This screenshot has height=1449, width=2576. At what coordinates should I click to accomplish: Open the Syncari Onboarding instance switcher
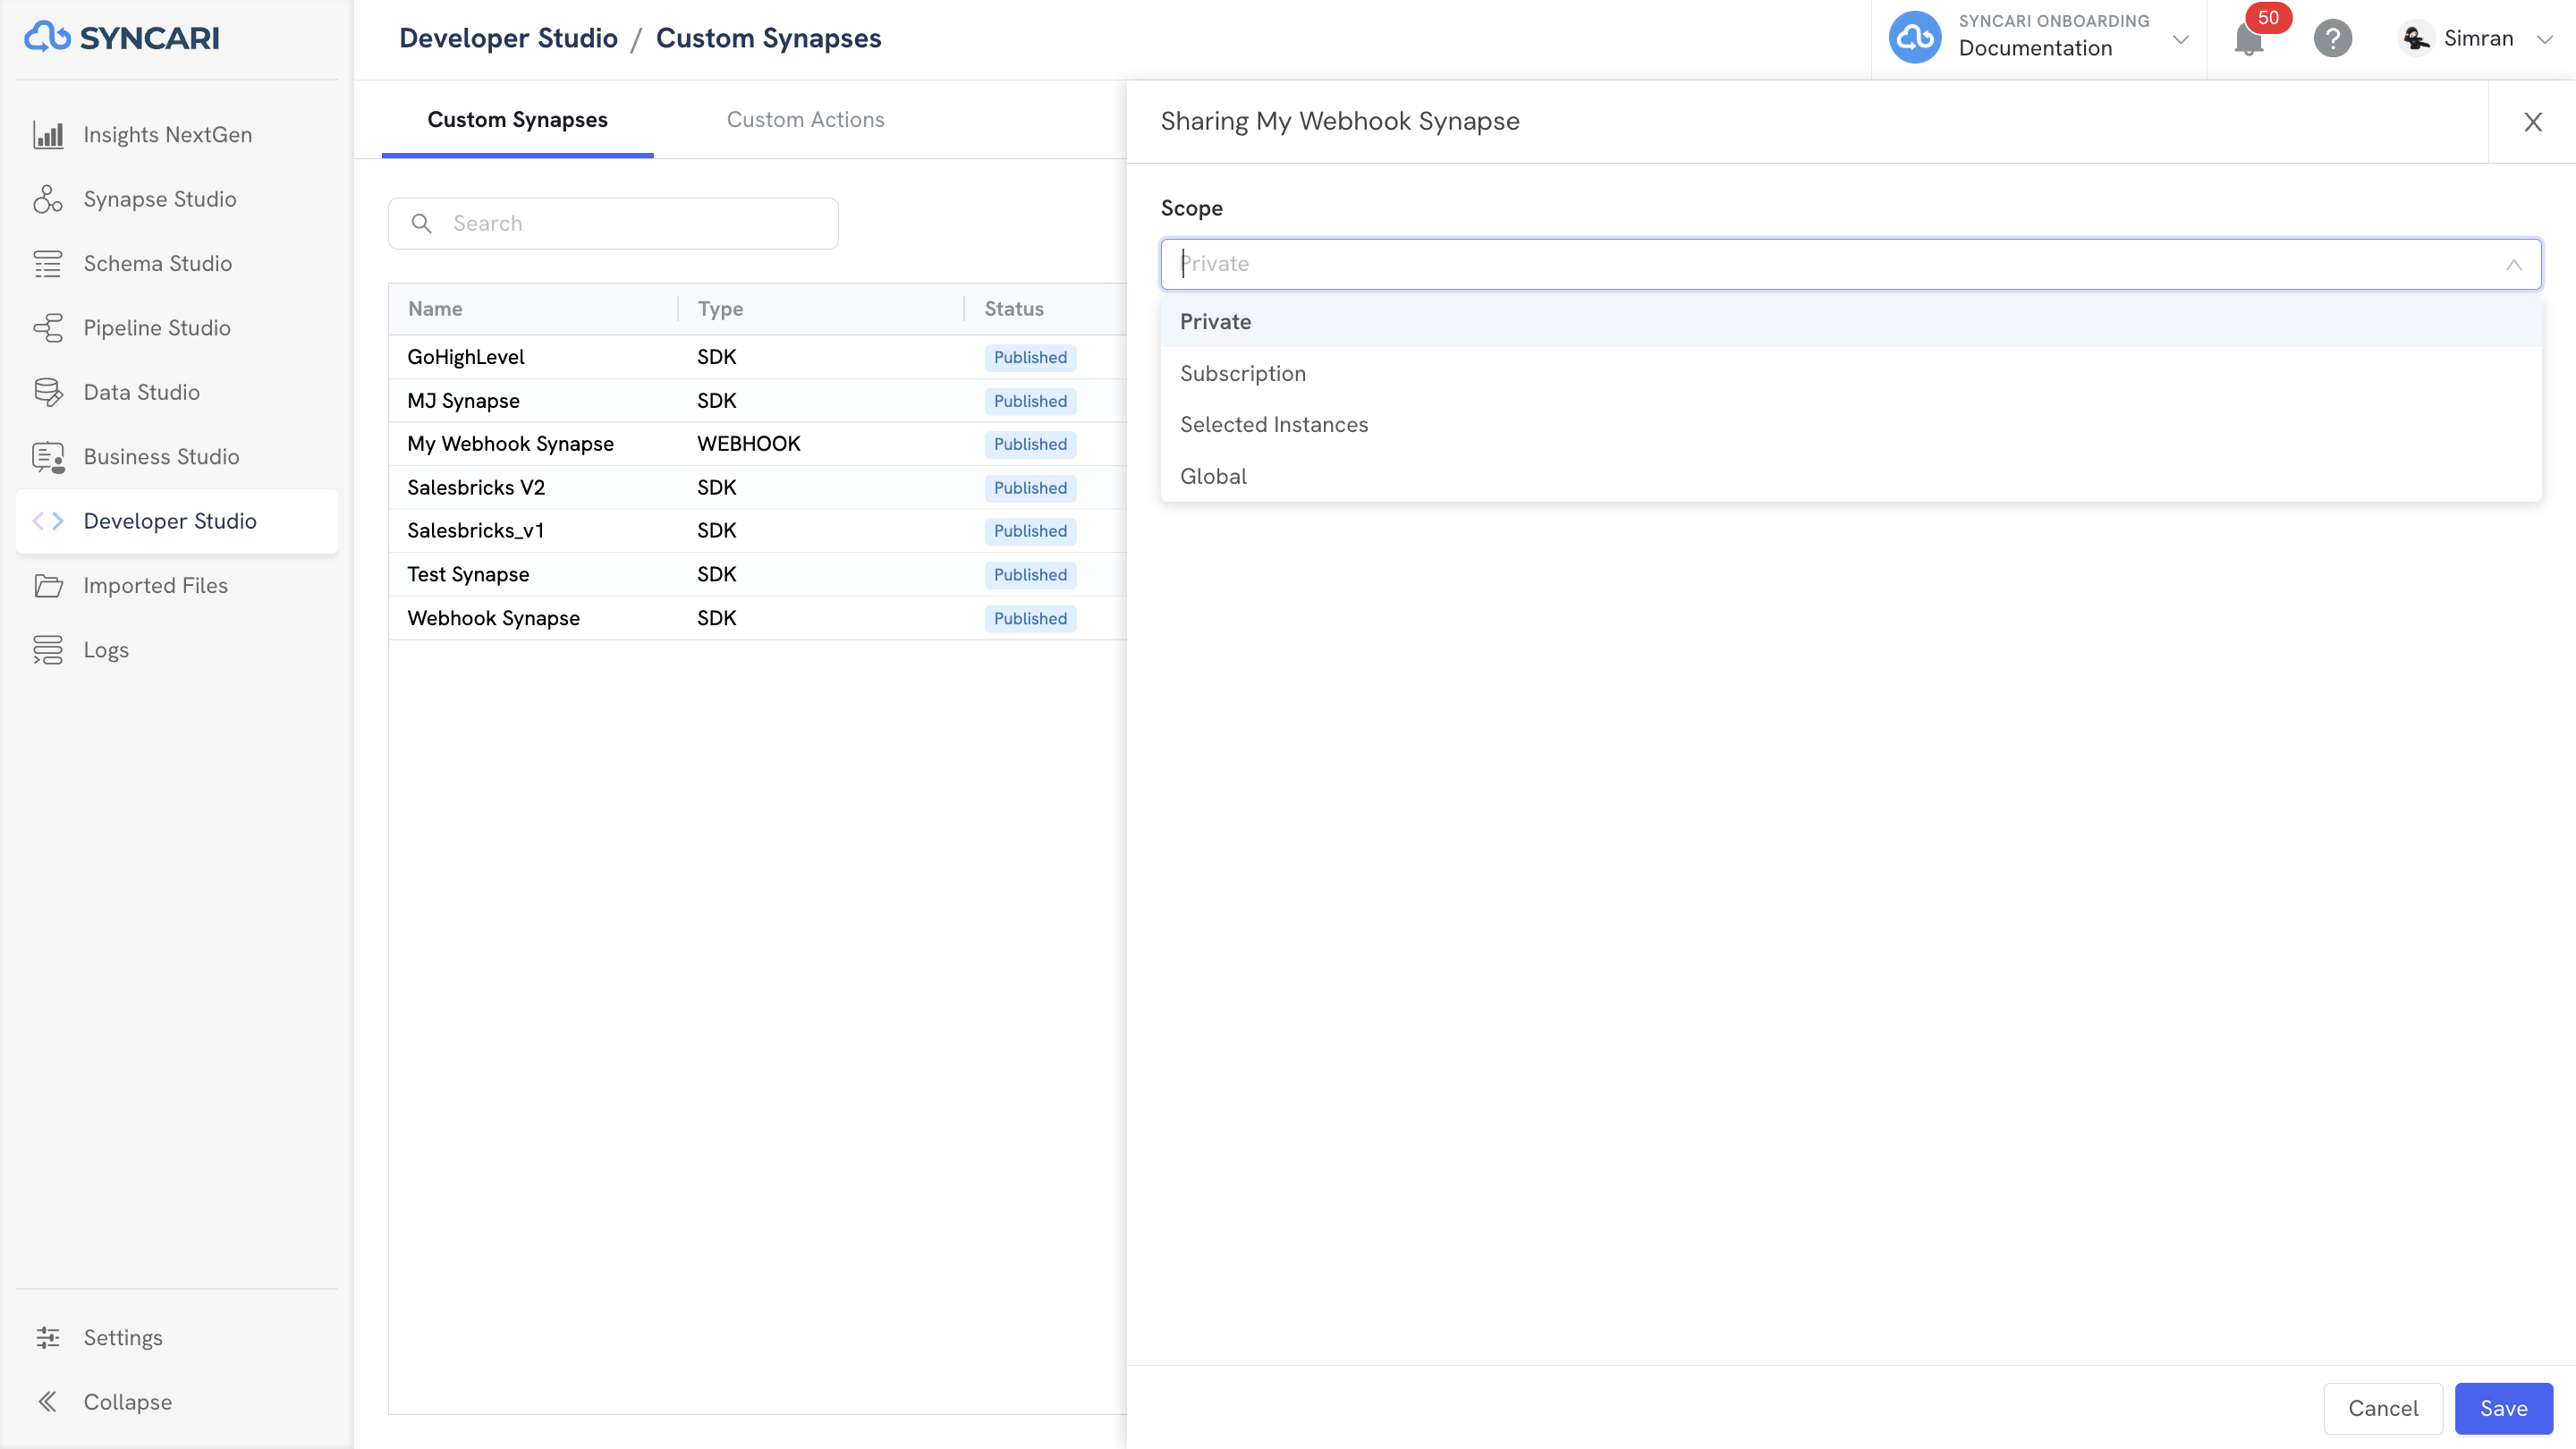[x=2039, y=39]
